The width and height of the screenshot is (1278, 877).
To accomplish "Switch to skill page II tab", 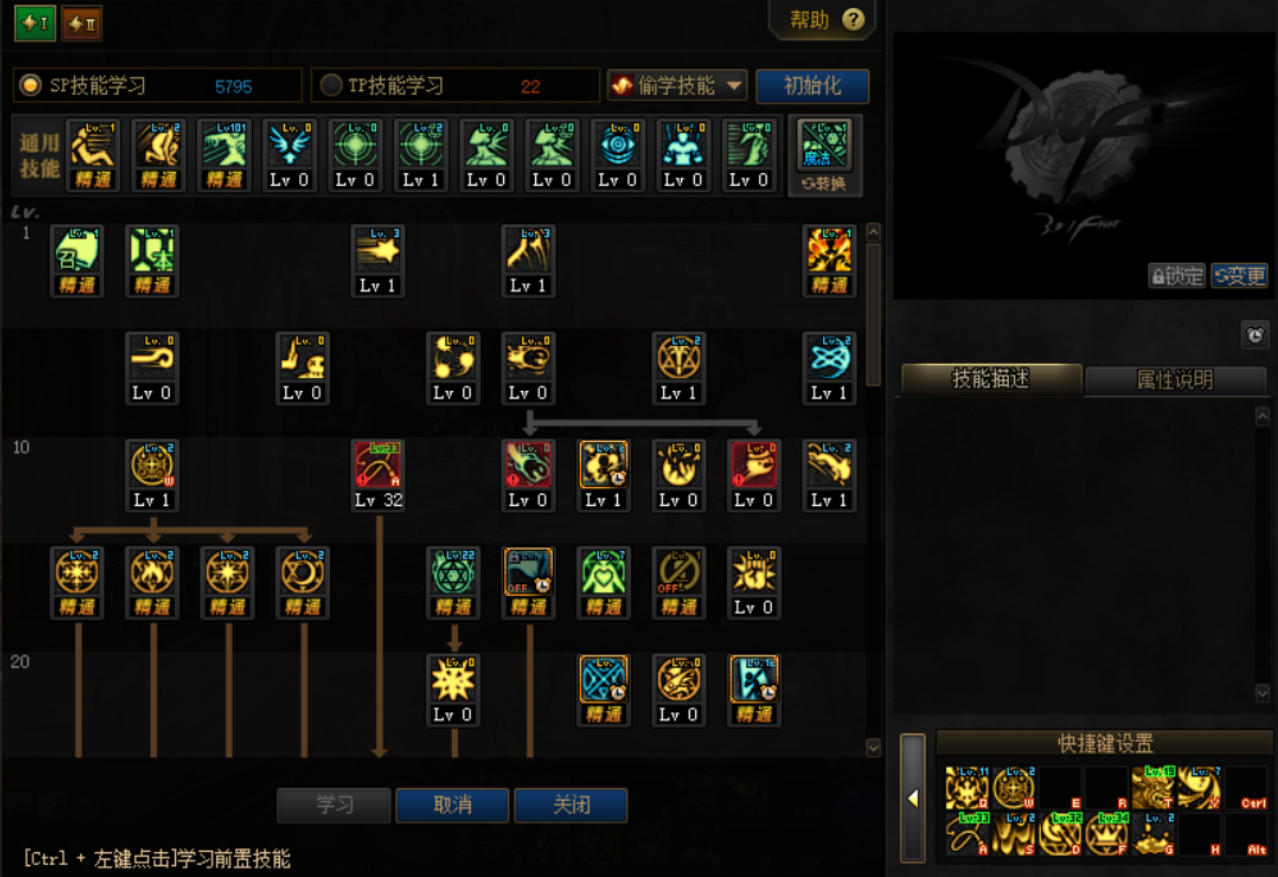I will (x=82, y=23).
